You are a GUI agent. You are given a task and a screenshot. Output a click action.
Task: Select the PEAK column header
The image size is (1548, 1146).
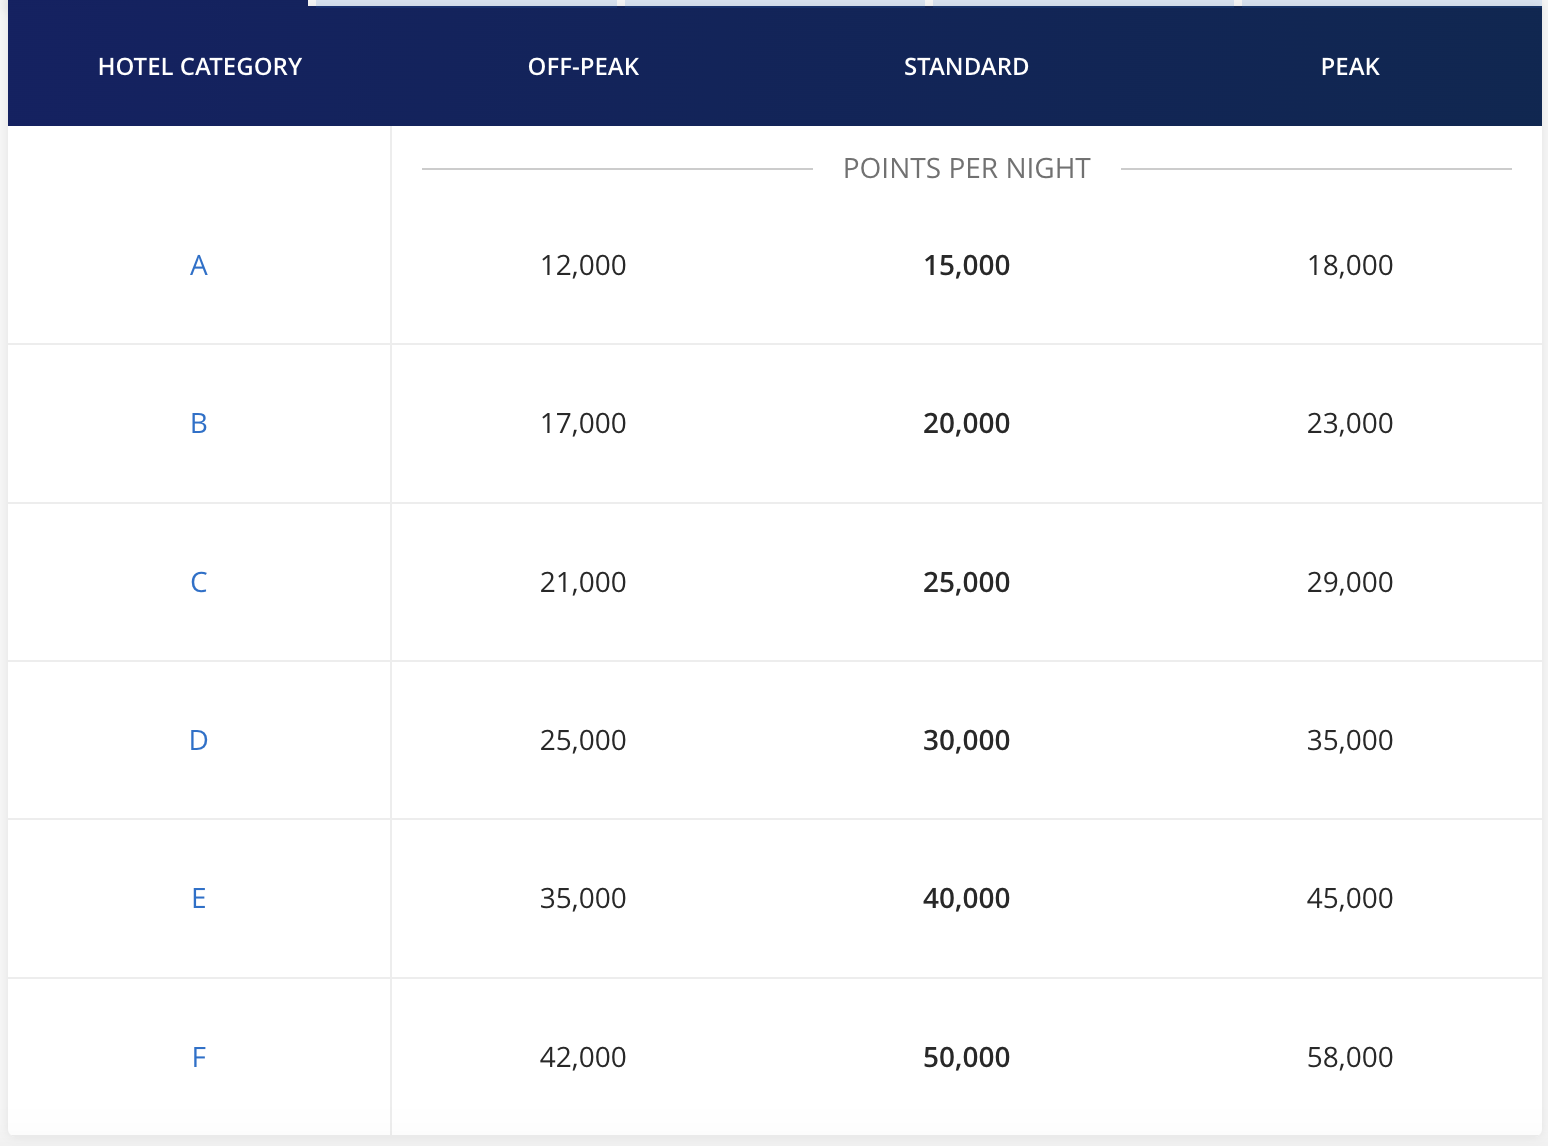tap(1350, 67)
